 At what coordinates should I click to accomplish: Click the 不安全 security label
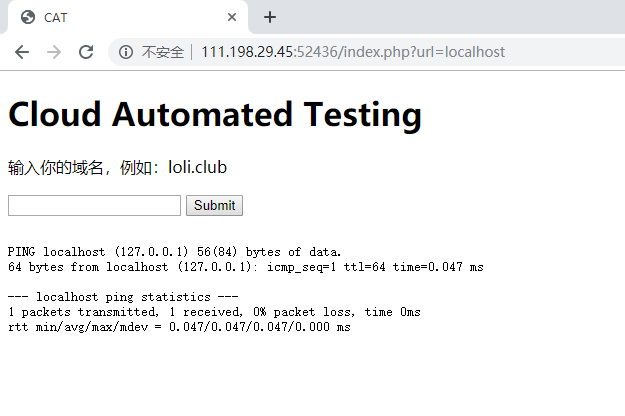pos(162,52)
